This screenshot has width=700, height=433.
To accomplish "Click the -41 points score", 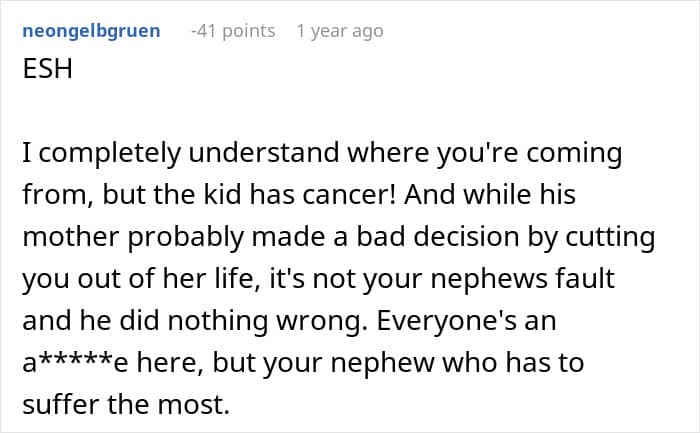I will (232, 31).
